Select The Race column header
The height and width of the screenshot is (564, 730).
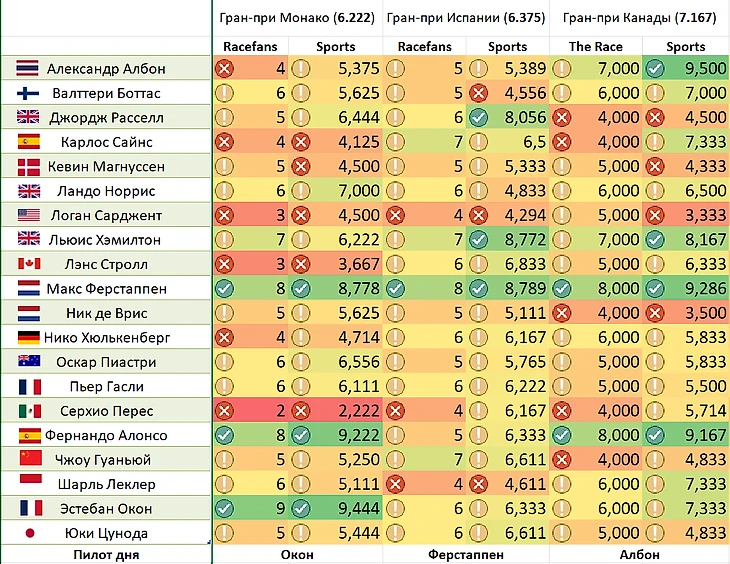[x=595, y=47]
